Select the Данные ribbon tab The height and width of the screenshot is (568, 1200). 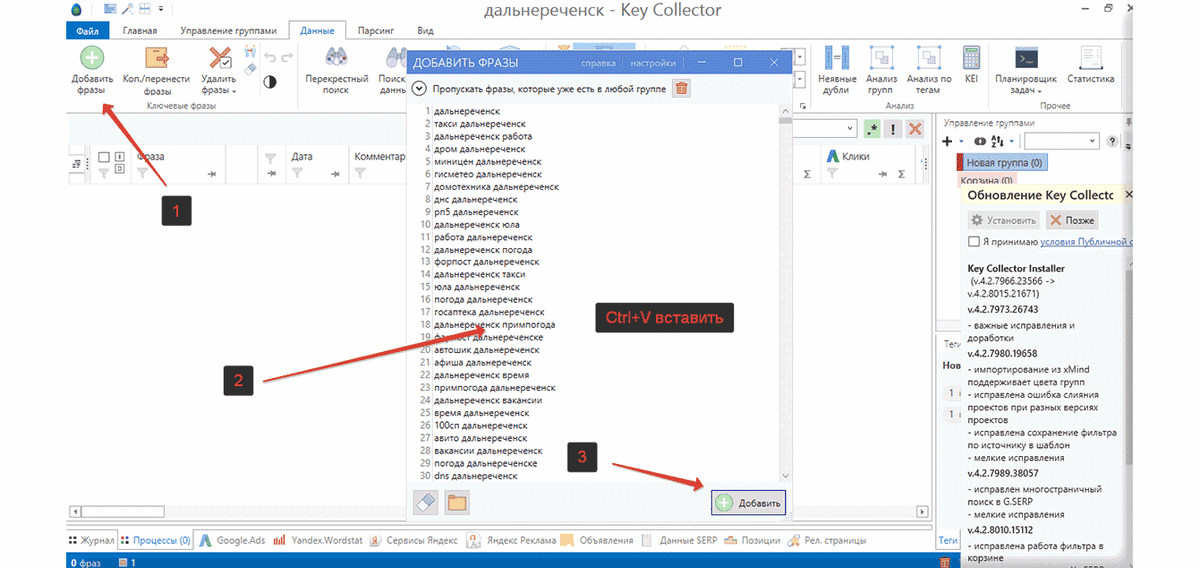[x=316, y=30]
